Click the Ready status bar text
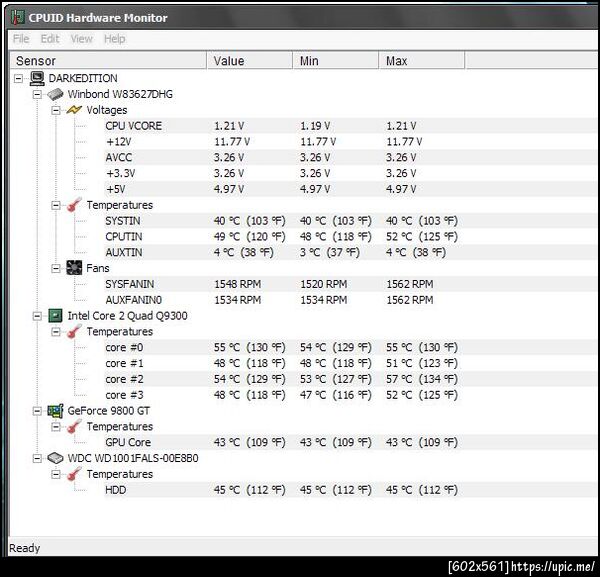Screen dimensions: 600x577 click(x=24, y=548)
